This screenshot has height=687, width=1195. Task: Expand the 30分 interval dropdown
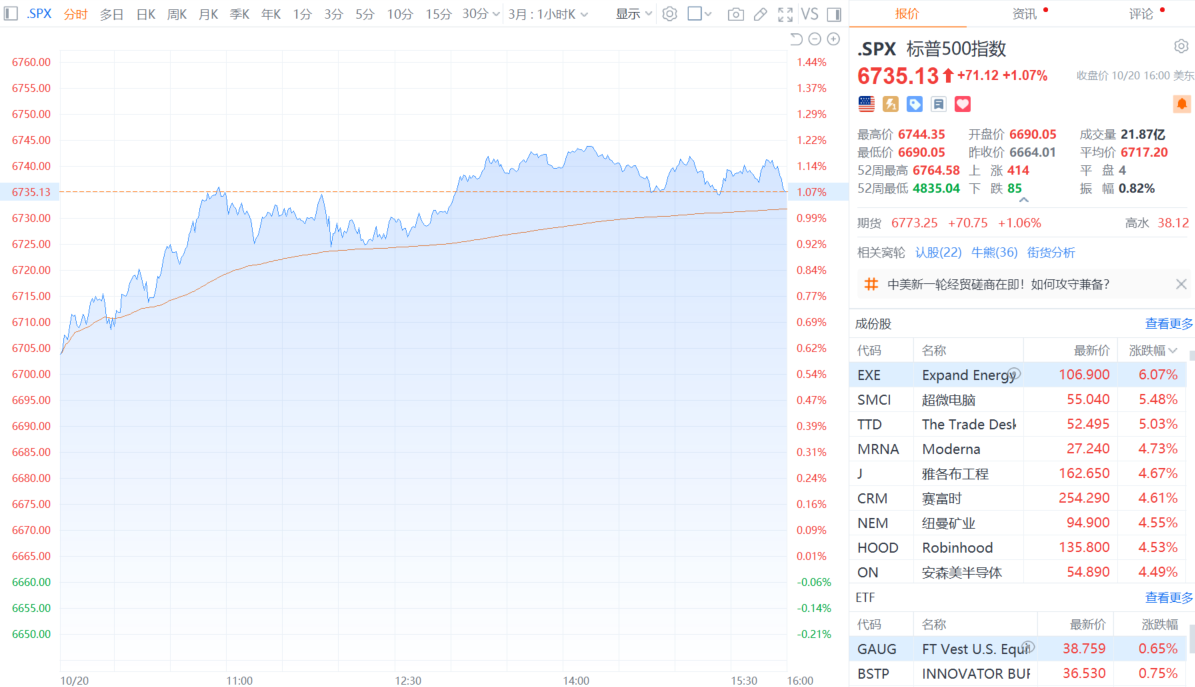point(481,14)
